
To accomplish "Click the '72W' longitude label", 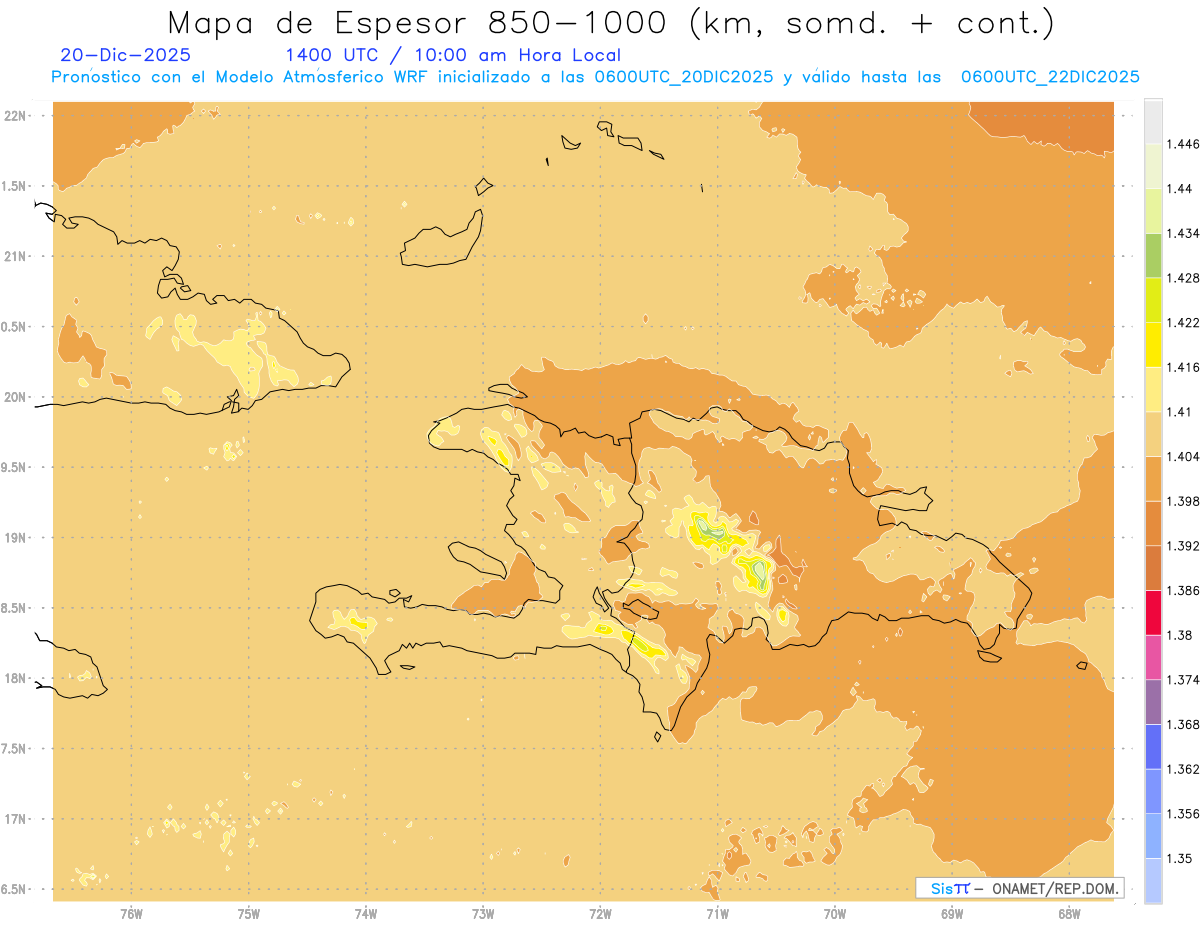I will coord(600,915).
